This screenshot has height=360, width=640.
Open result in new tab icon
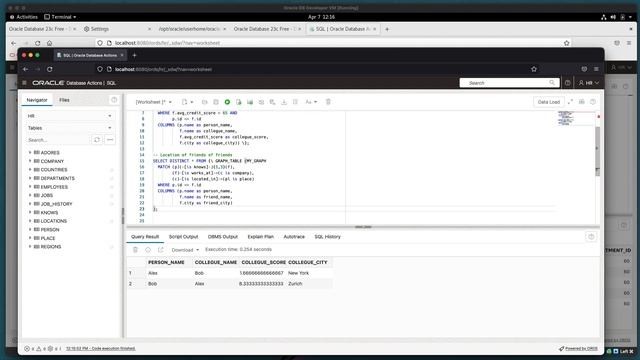point(161,249)
